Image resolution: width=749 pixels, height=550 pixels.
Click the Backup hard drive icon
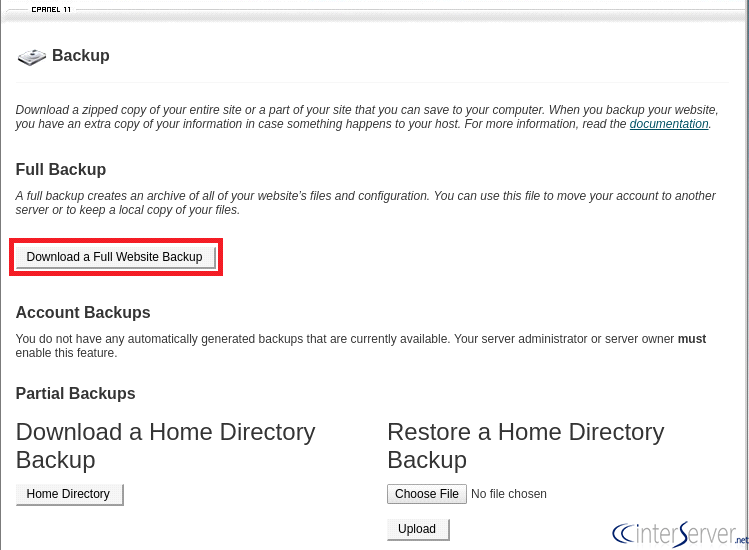[32, 57]
